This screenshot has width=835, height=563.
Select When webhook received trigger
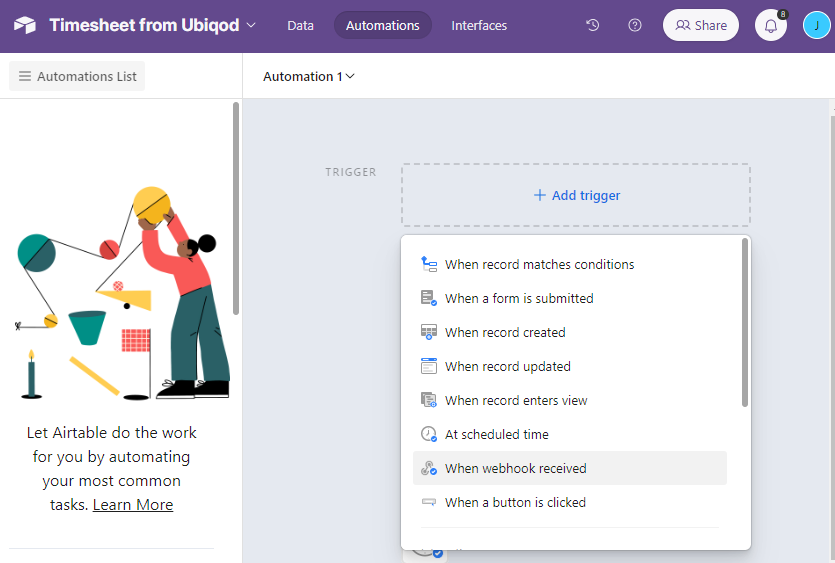pos(570,468)
